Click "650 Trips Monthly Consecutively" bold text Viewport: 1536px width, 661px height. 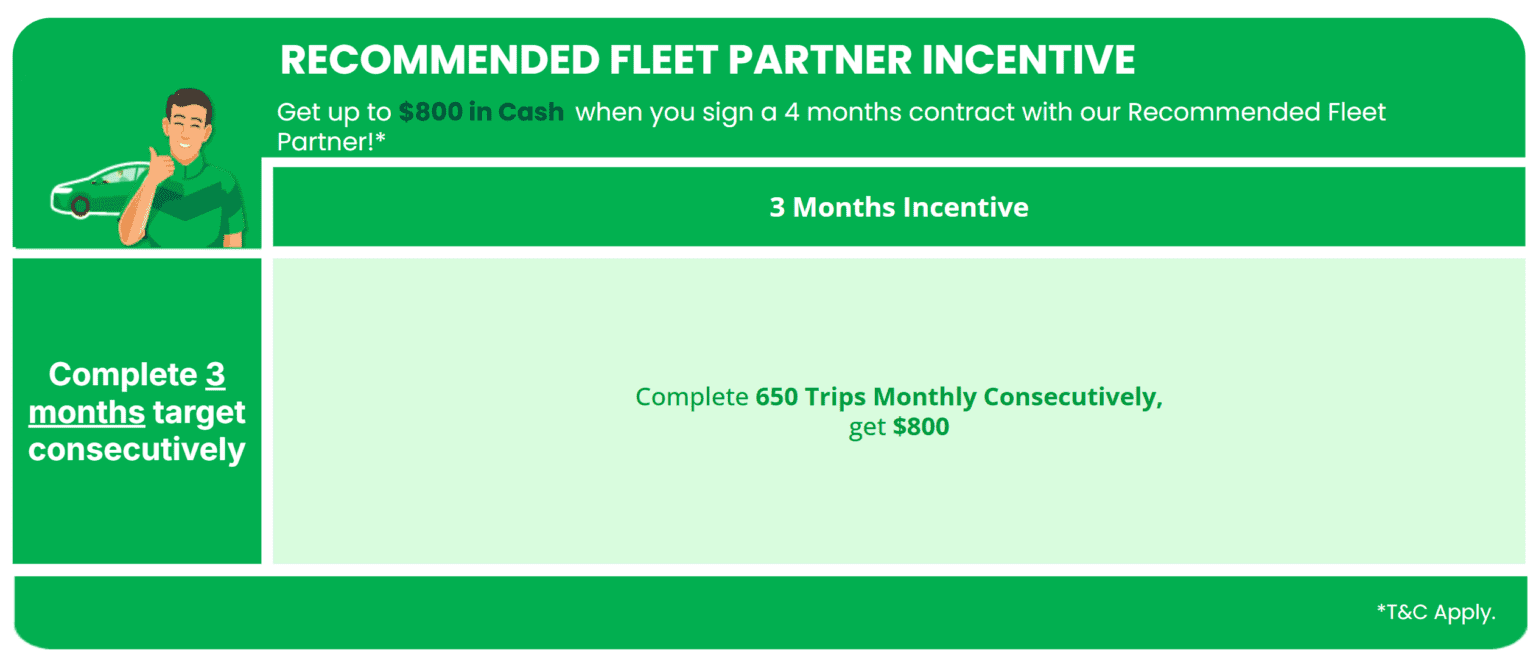tap(959, 397)
